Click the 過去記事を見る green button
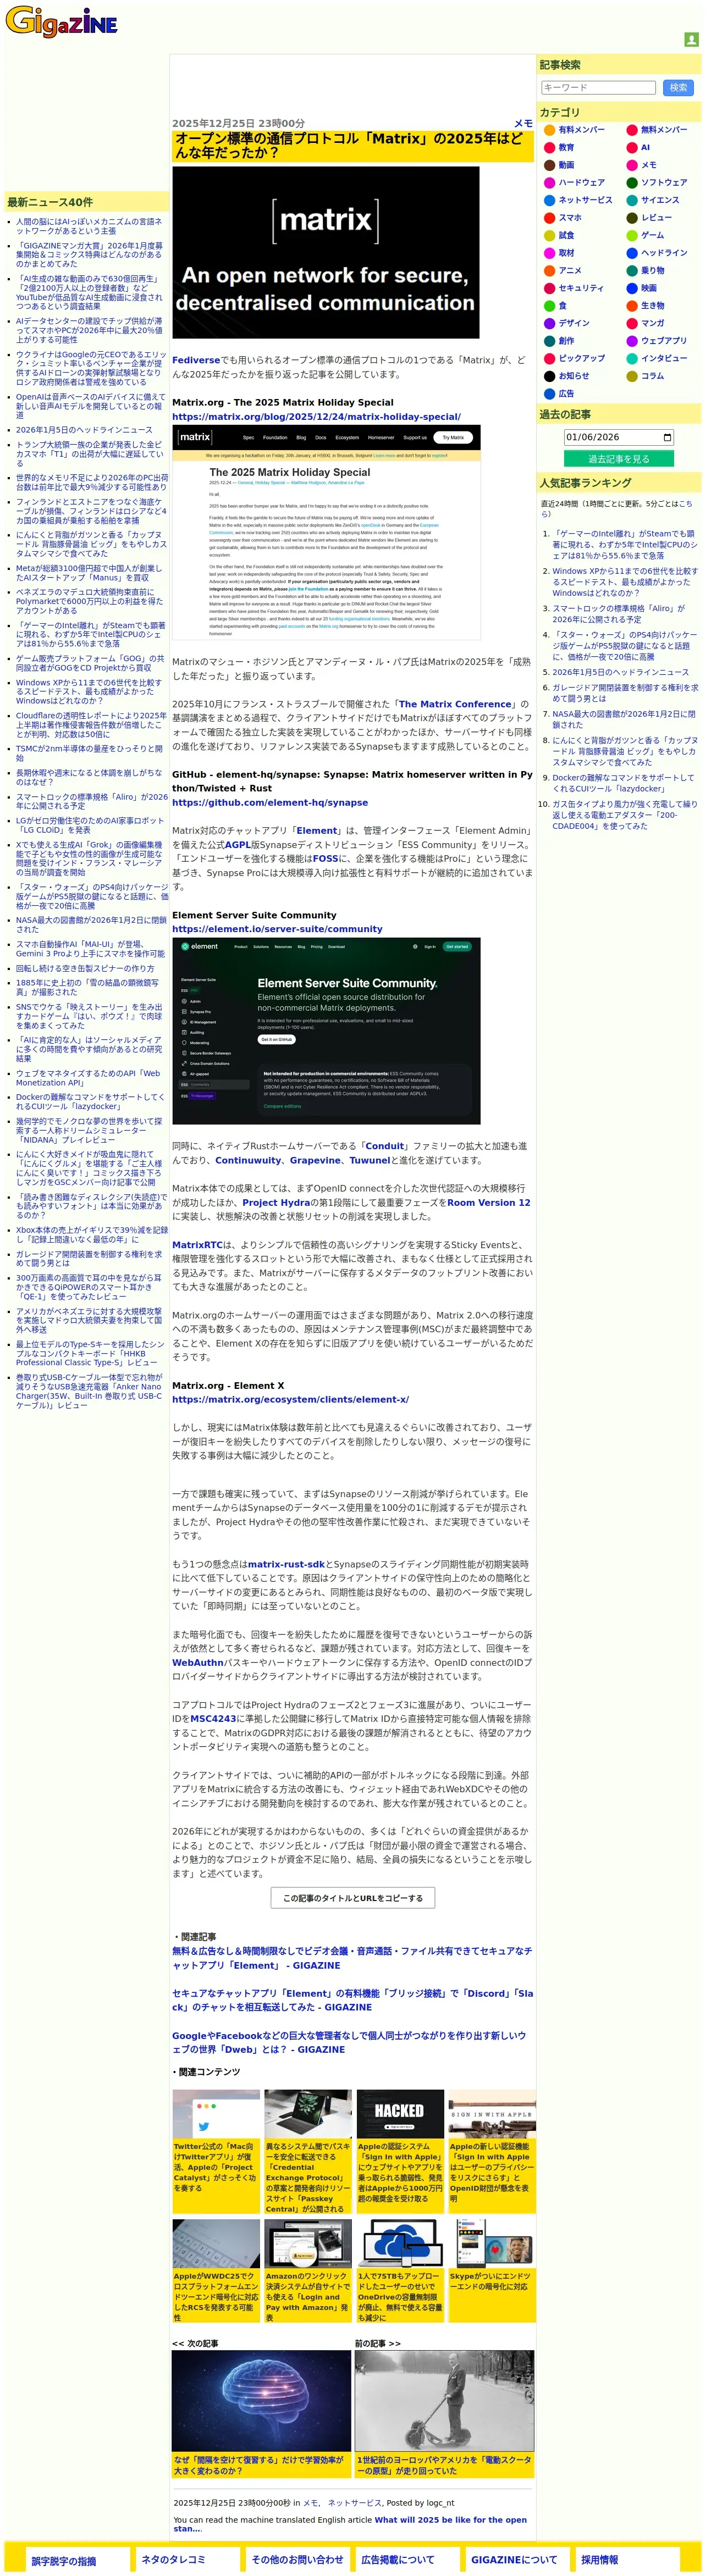The height and width of the screenshot is (2576, 706). [618, 459]
